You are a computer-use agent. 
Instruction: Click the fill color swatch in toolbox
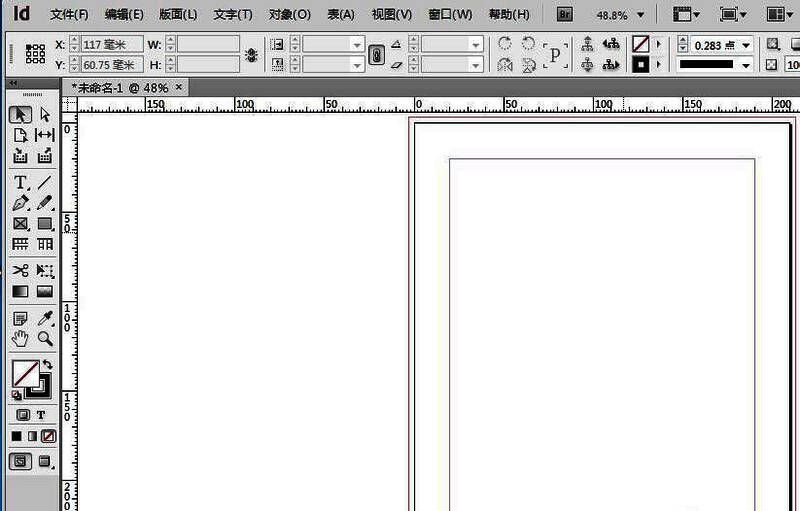[x=24, y=373]
